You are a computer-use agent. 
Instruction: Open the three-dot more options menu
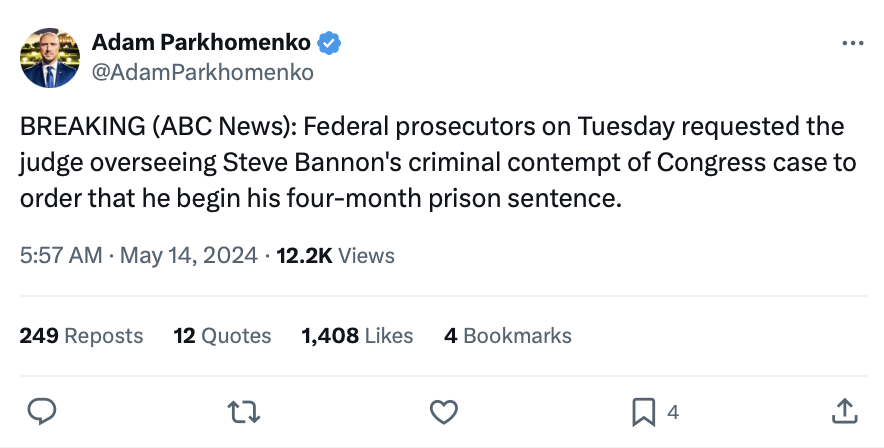[852, 44]
